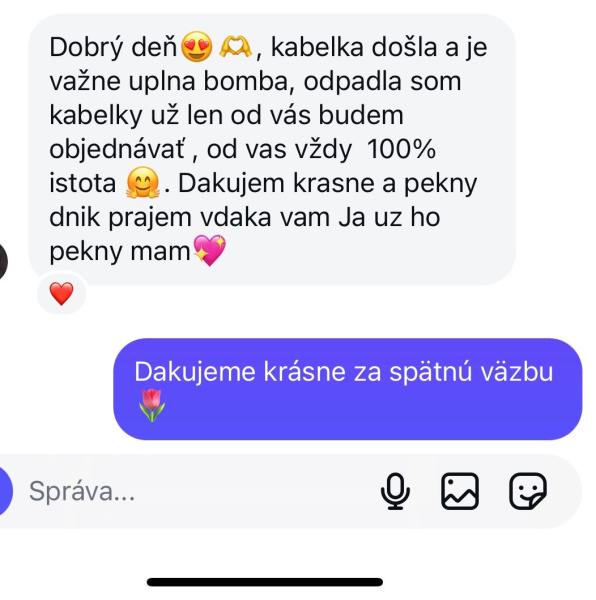Open the sticker picker icon

click(x=528, y=491)
